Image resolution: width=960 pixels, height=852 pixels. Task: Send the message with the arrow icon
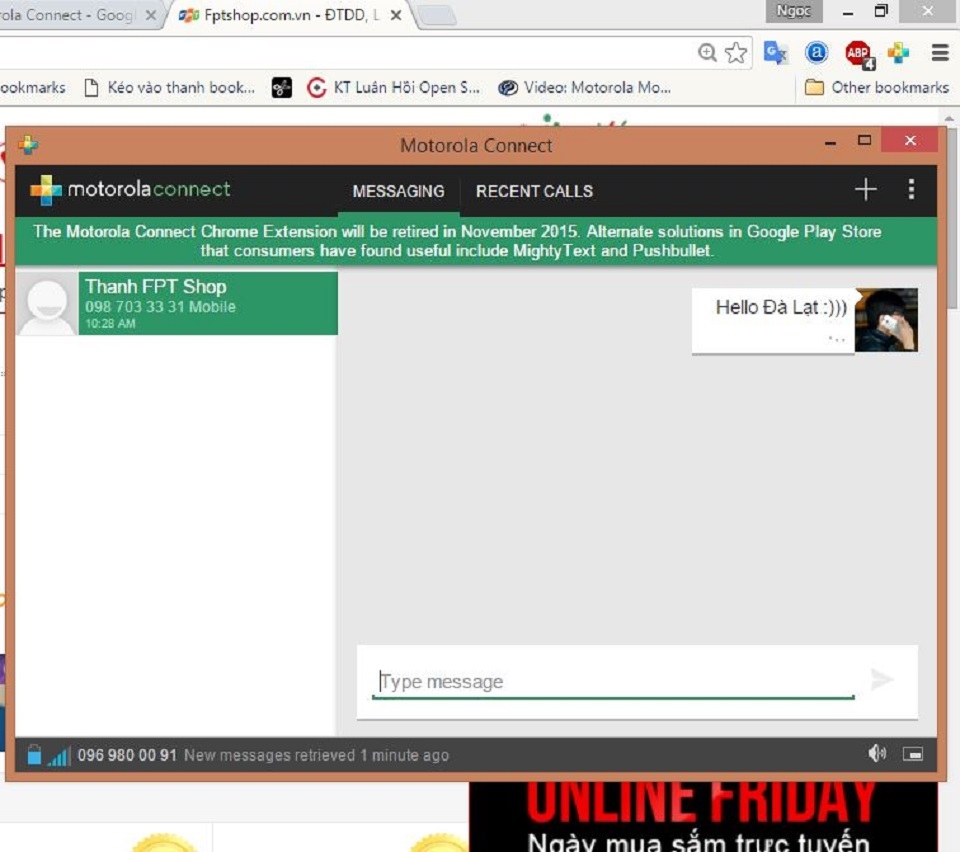point(882,679)
